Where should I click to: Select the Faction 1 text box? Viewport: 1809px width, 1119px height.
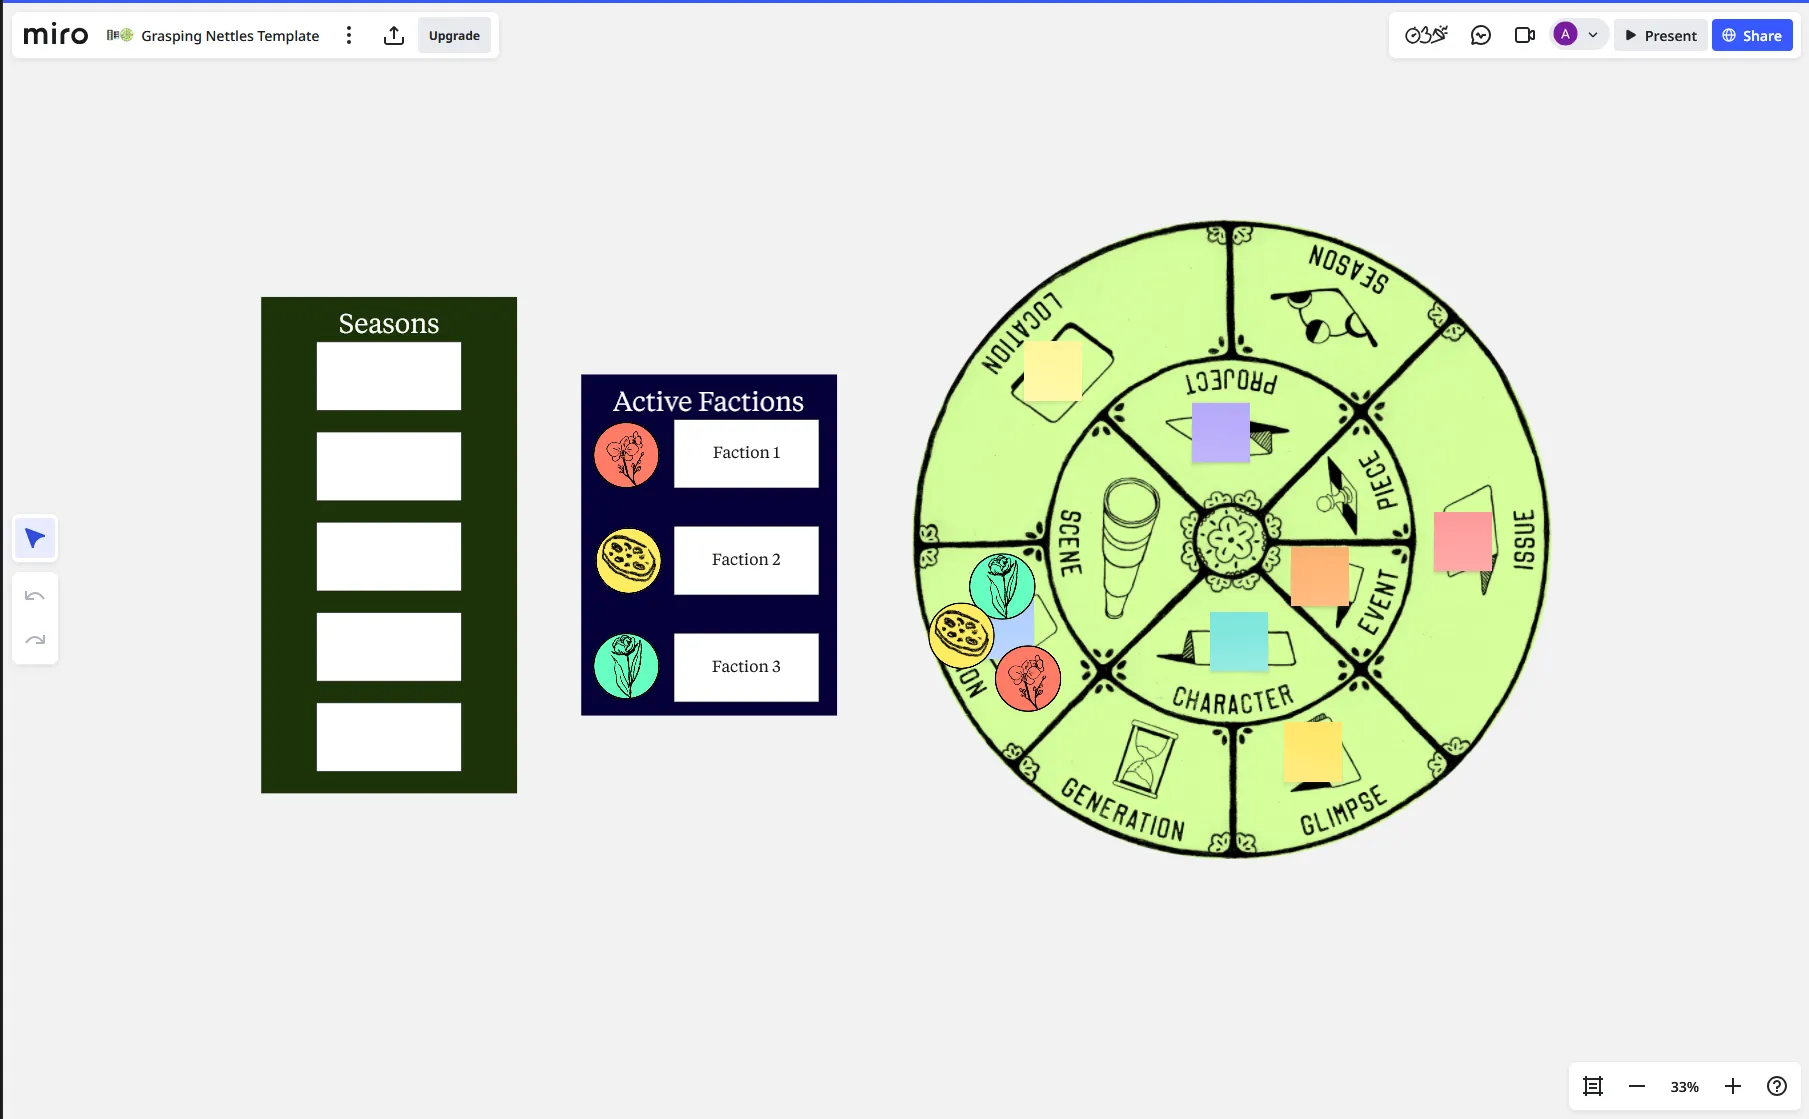(746, 453)
